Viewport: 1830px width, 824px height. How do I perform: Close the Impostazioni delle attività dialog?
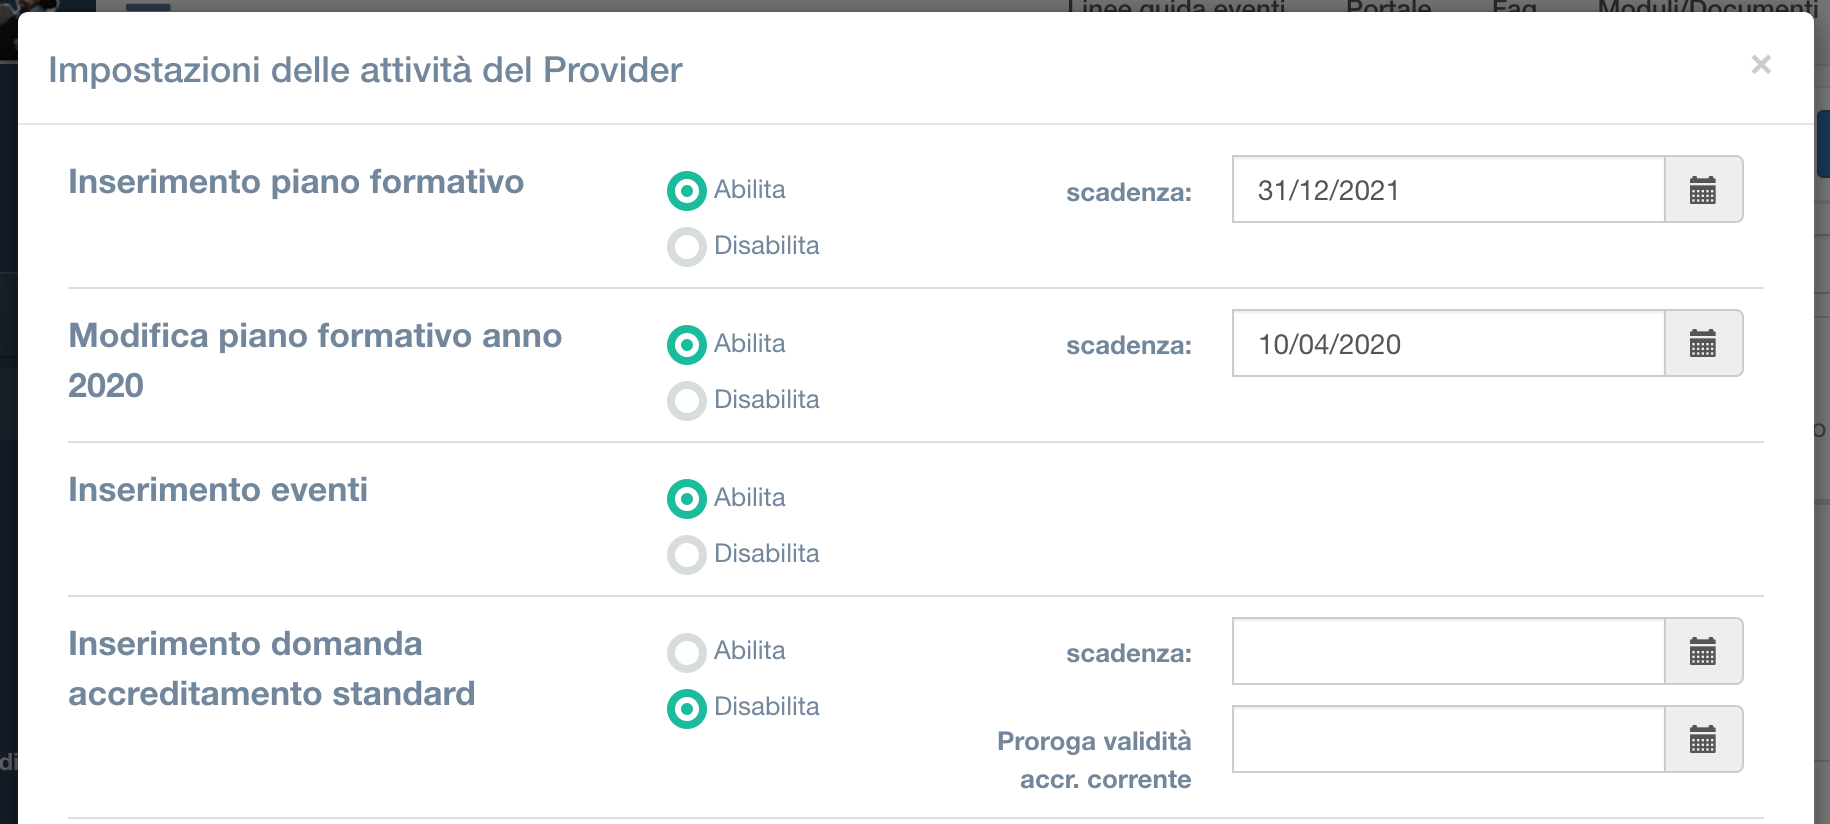tap(1761, 65)
